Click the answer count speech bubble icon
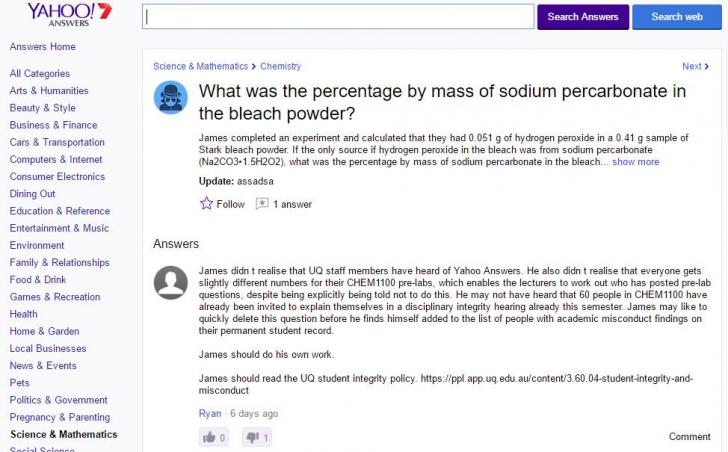The image size is (728, 452). 262,204
